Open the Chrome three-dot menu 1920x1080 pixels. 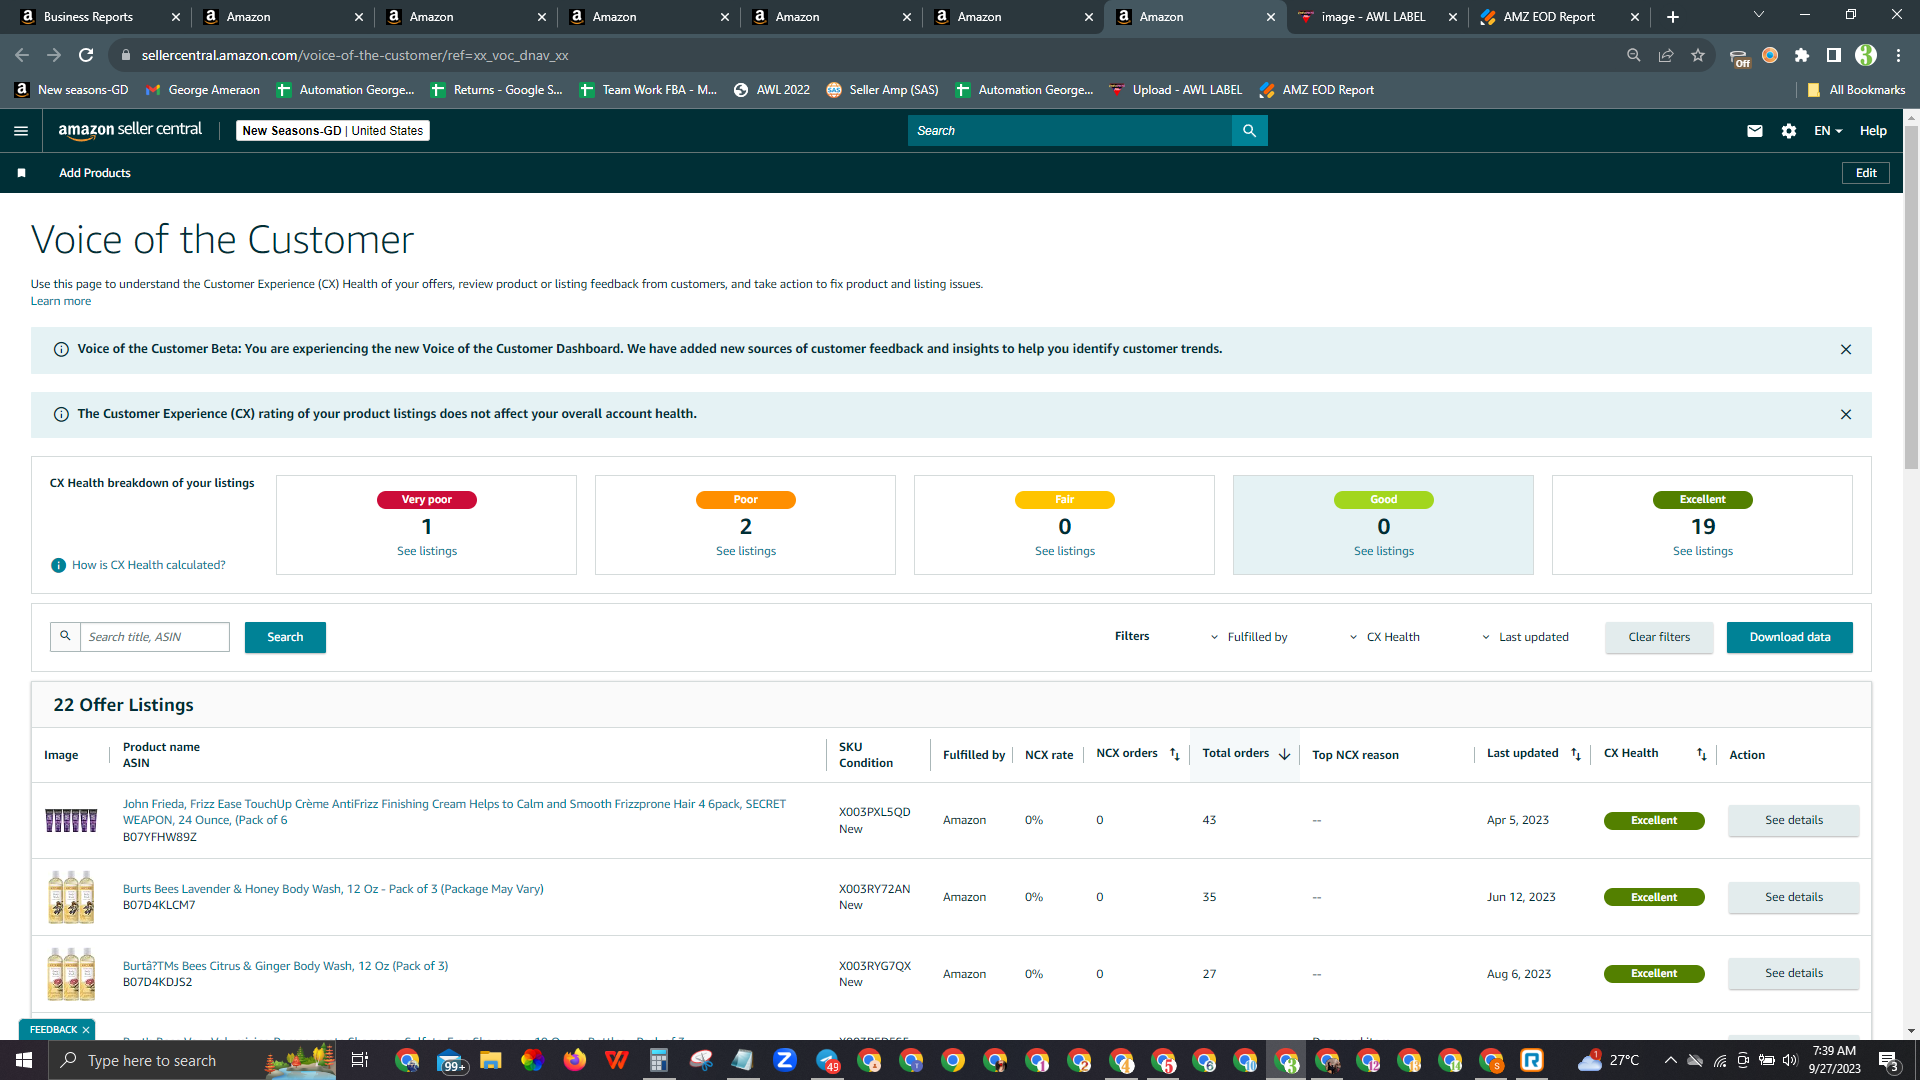(x=1898, y=56)
